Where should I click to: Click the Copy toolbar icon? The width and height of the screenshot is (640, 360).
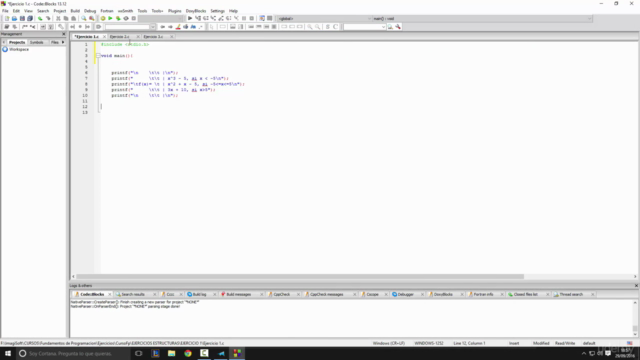(x=66, y=18)
